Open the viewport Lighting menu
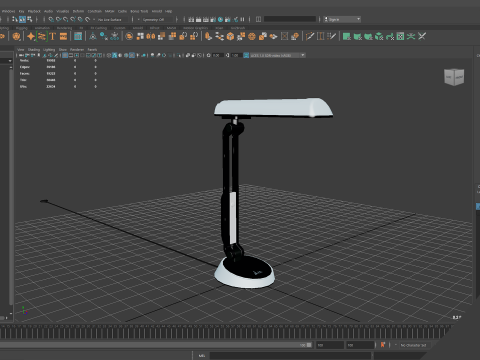 click(49, 49)
